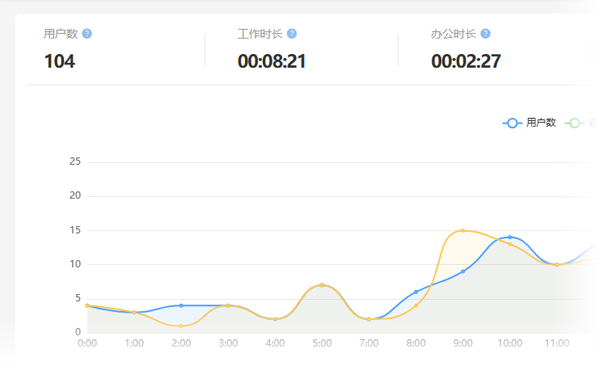Click the data point at 3:00
Viewport: 600px width, 368px height.
228,305
